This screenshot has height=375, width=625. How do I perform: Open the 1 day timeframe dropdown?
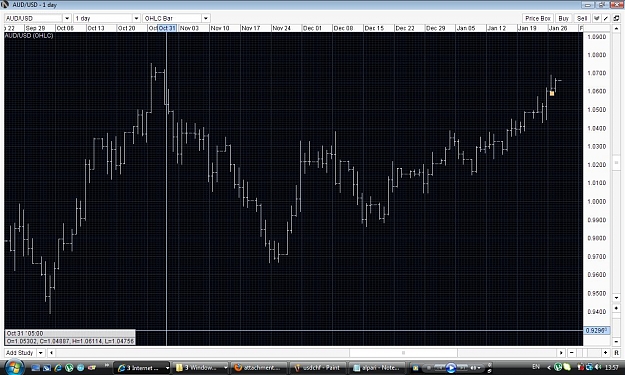click(x=136, y=18)
